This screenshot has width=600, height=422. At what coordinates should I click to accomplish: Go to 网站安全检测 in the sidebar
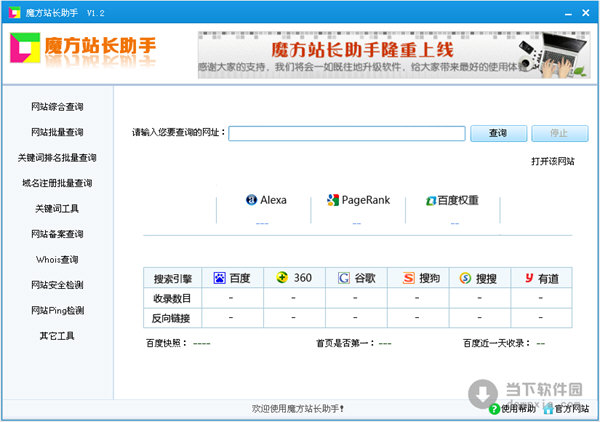coord(57,285)
